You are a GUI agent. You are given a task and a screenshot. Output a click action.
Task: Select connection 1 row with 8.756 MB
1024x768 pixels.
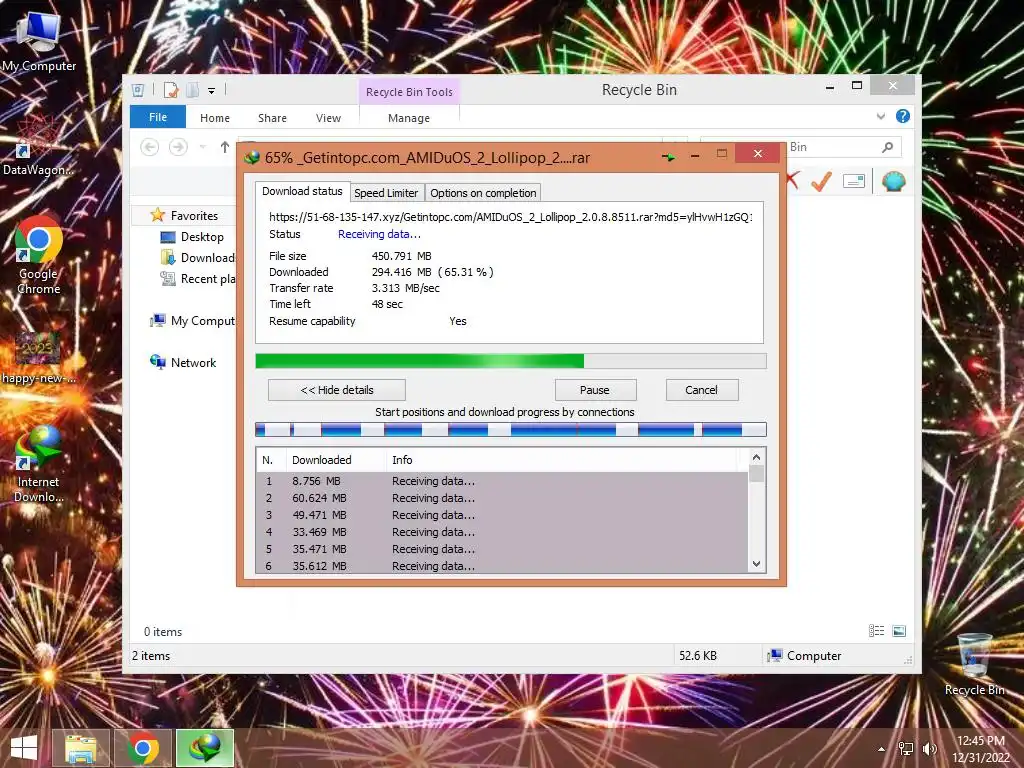502,481
